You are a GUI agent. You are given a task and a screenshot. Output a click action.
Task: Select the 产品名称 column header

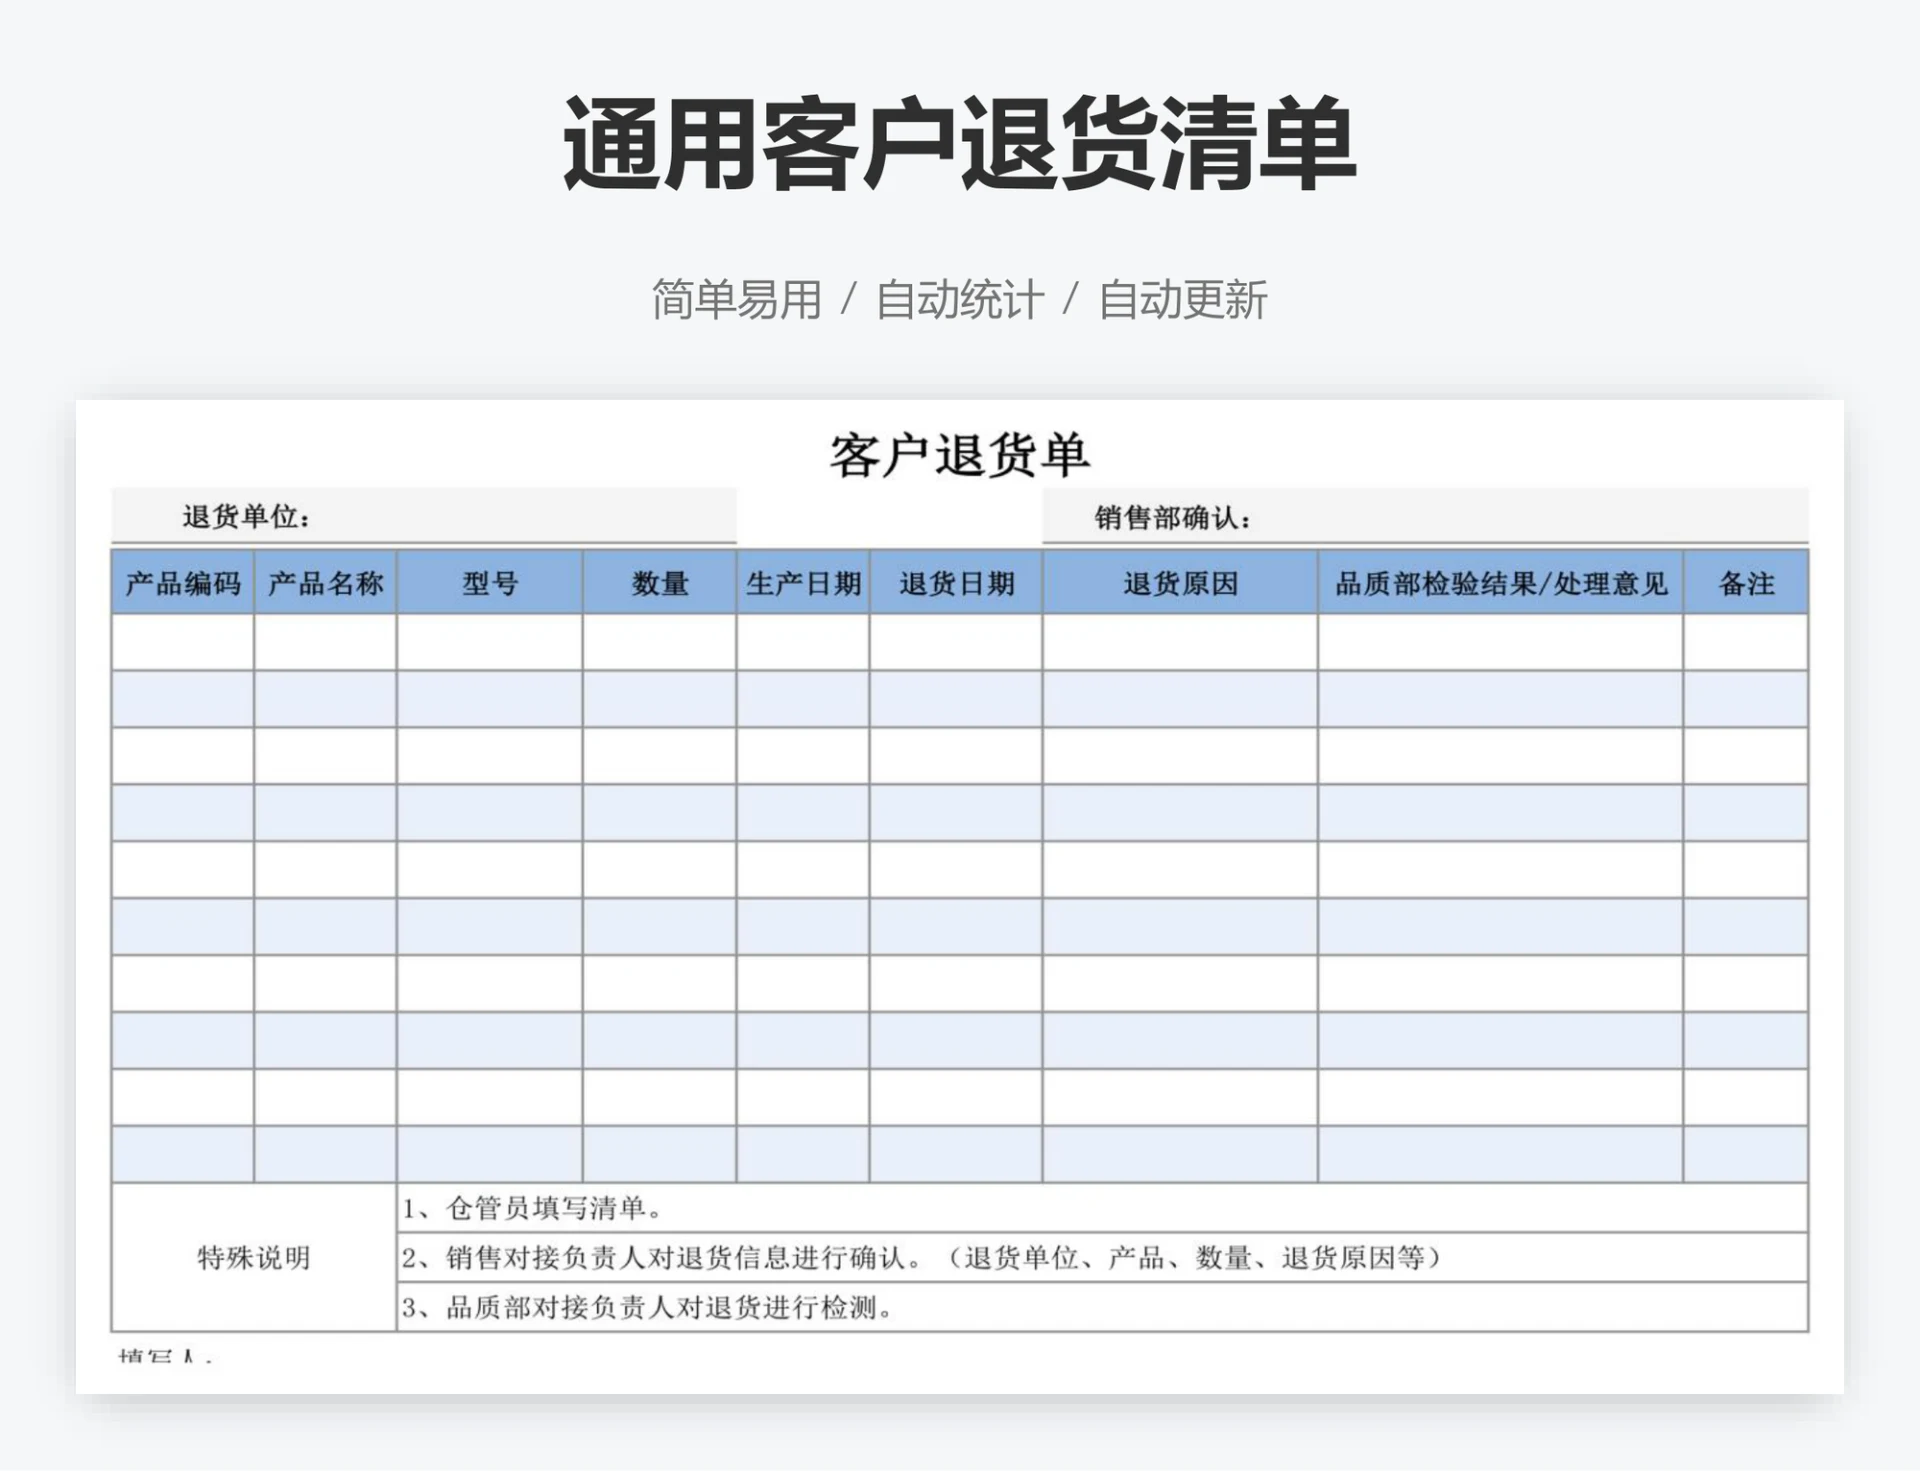click(x=325, y=583)
